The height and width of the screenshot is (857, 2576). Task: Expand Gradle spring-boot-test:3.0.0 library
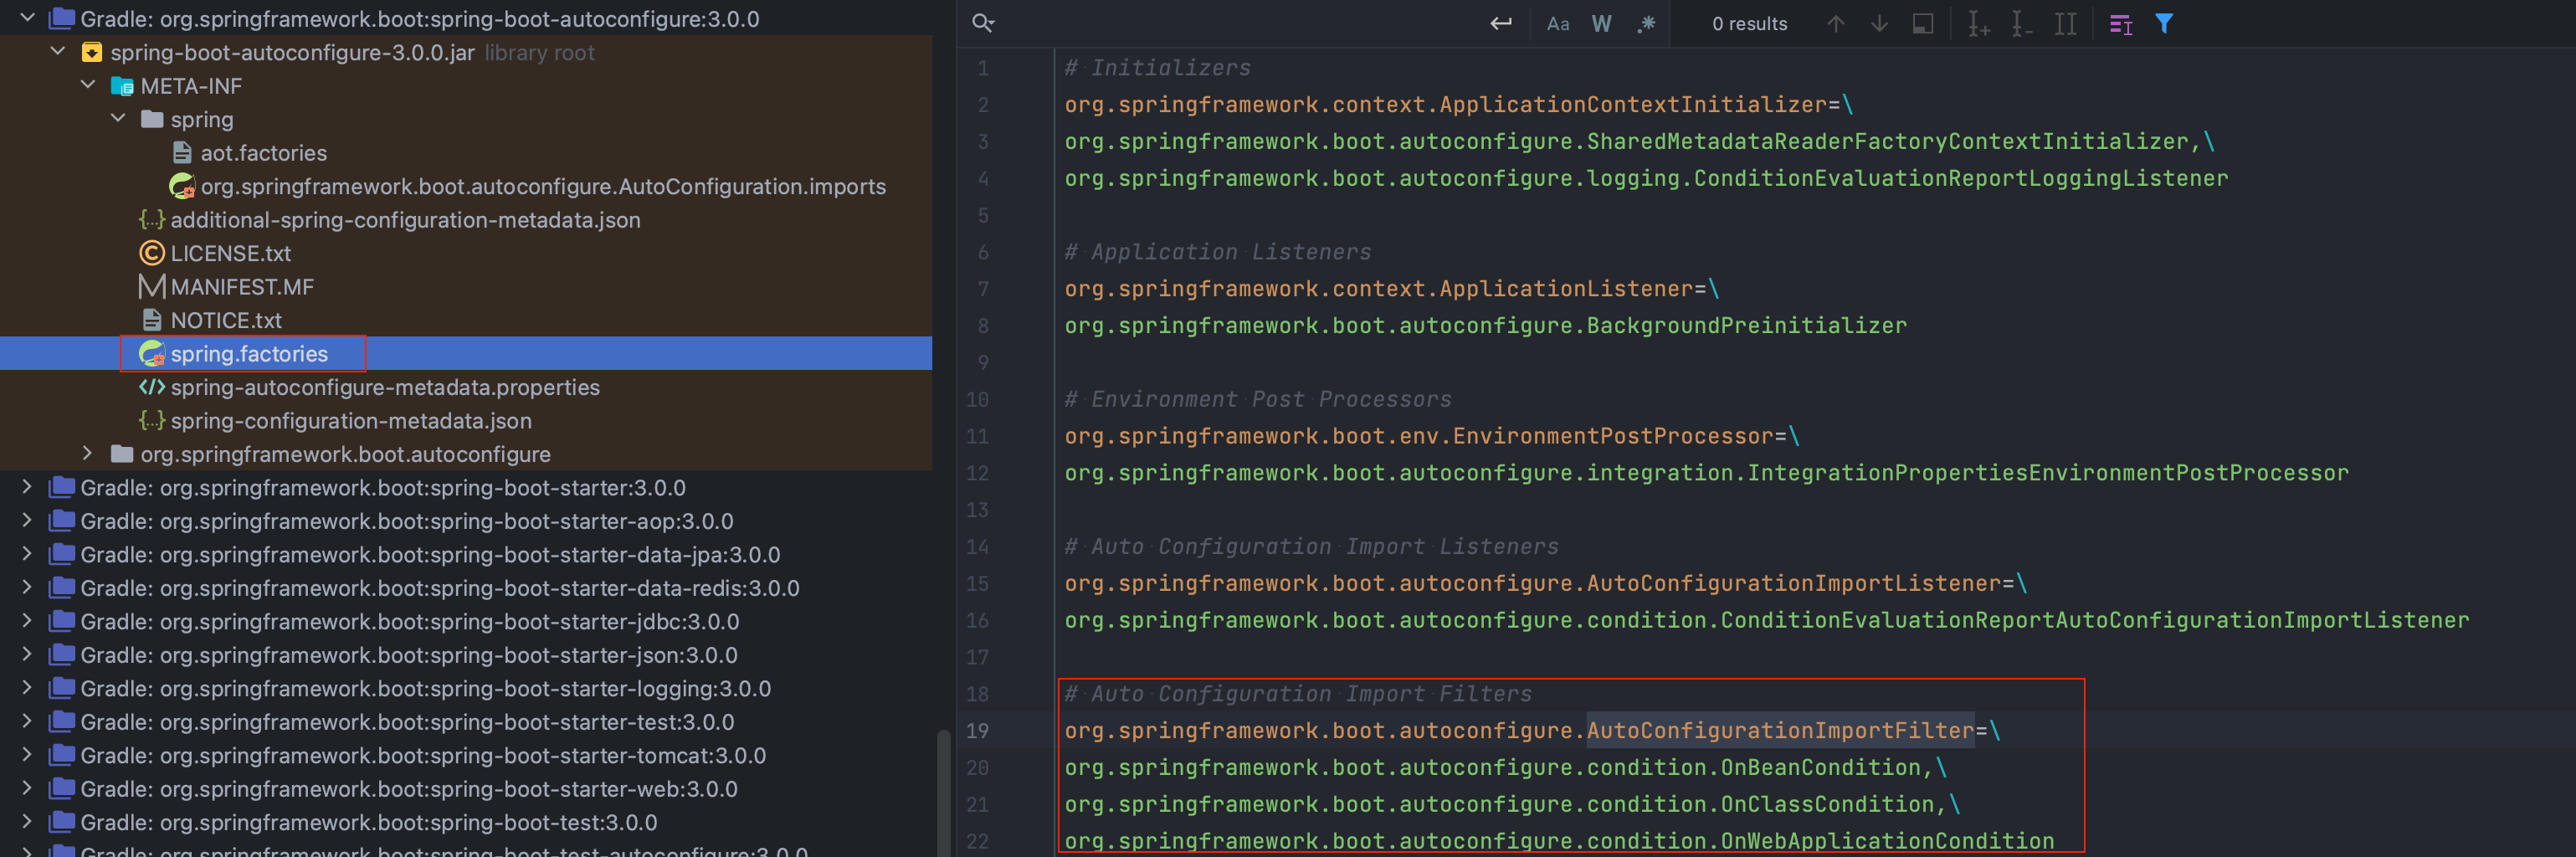point(28,821)
